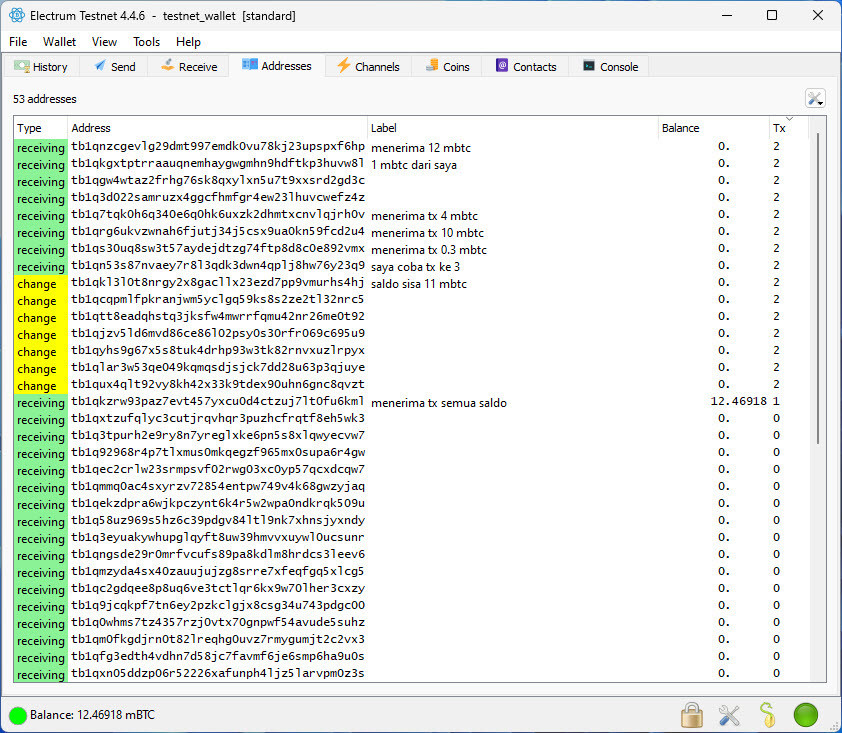The width and height of the screenshot is (842, 733).
Task: Select label 'saldo sisa 11 mbtc'
Action: click(419, 284)
